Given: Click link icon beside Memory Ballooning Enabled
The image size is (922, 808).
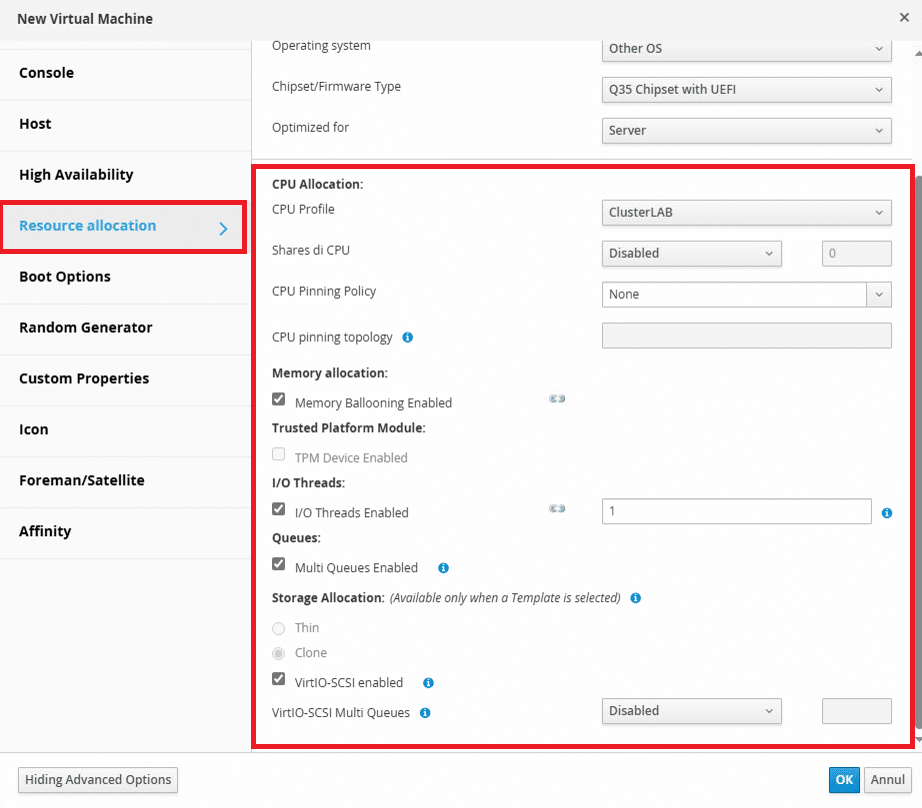Looking at the screenshot, I should point(557,399).
